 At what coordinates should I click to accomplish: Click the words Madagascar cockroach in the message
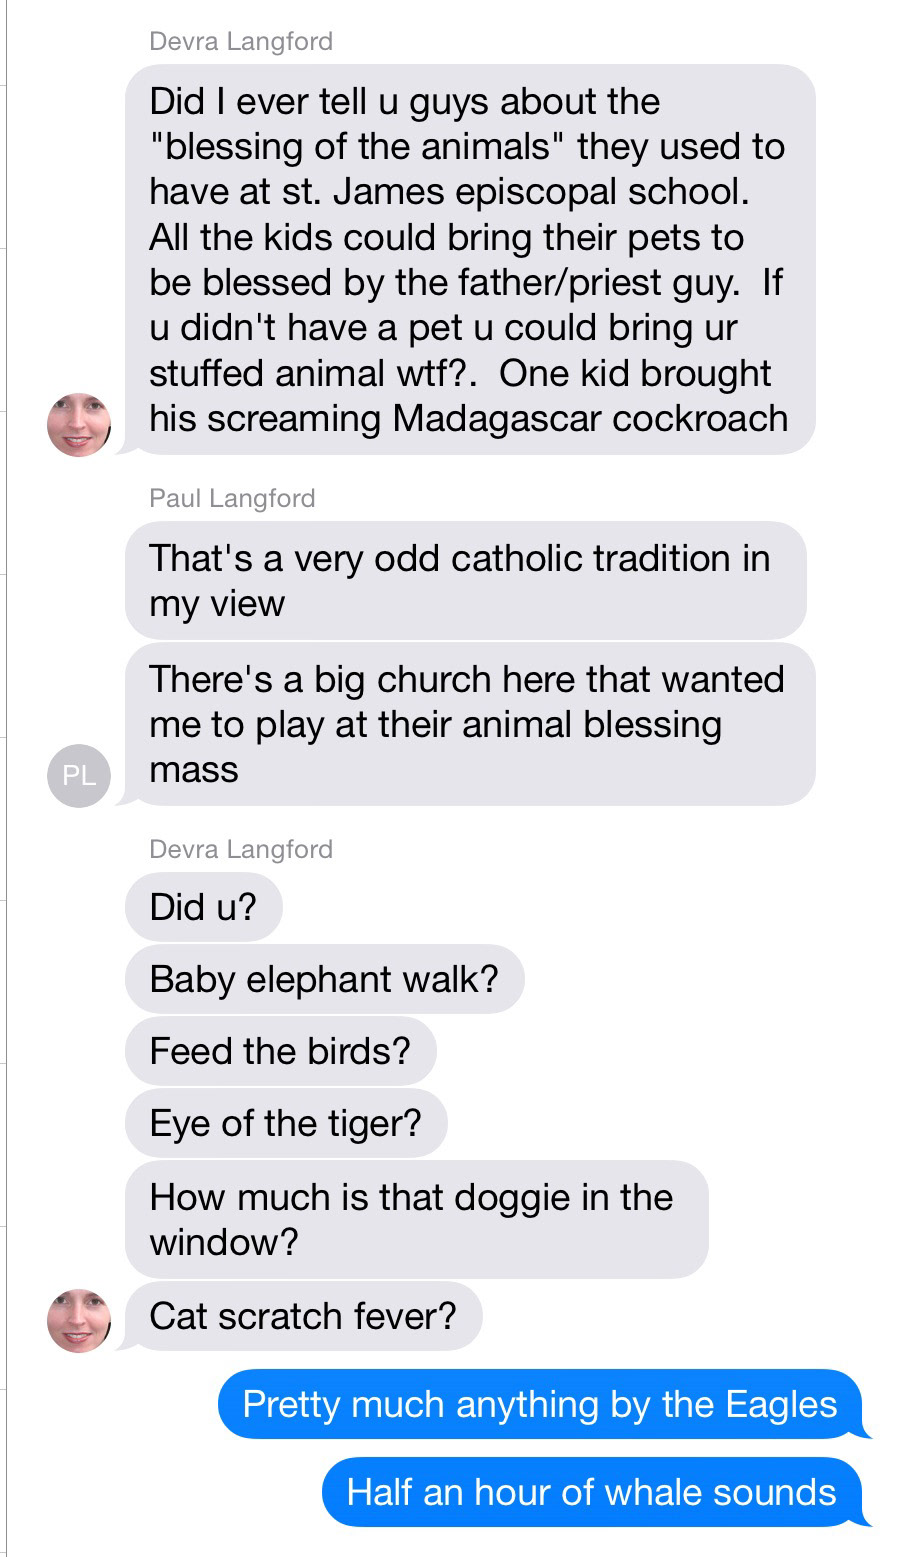590,418
